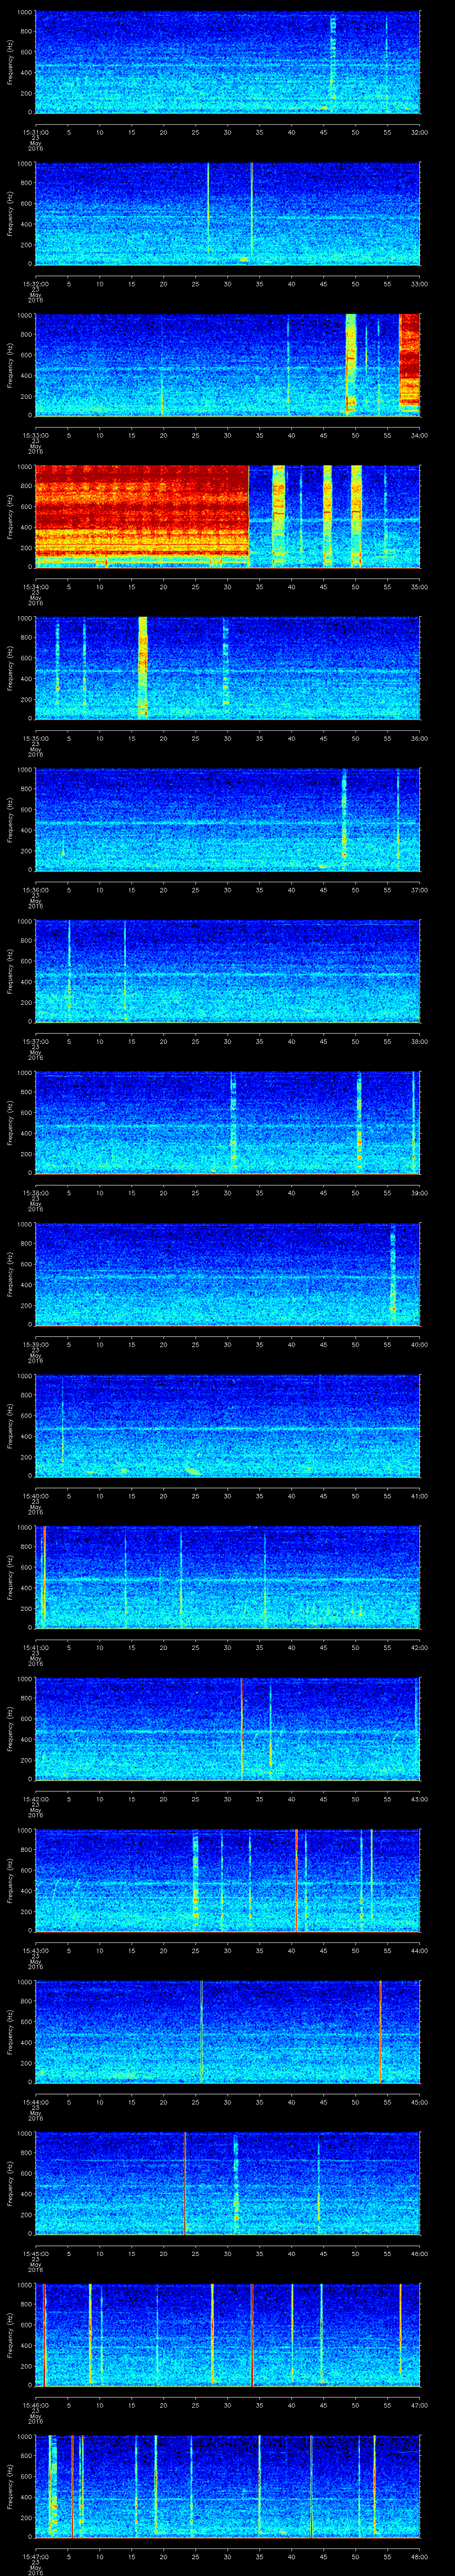Click the "15:35:00" start time label
Screen dimensions: 455x2576
[x=35, y=738]
